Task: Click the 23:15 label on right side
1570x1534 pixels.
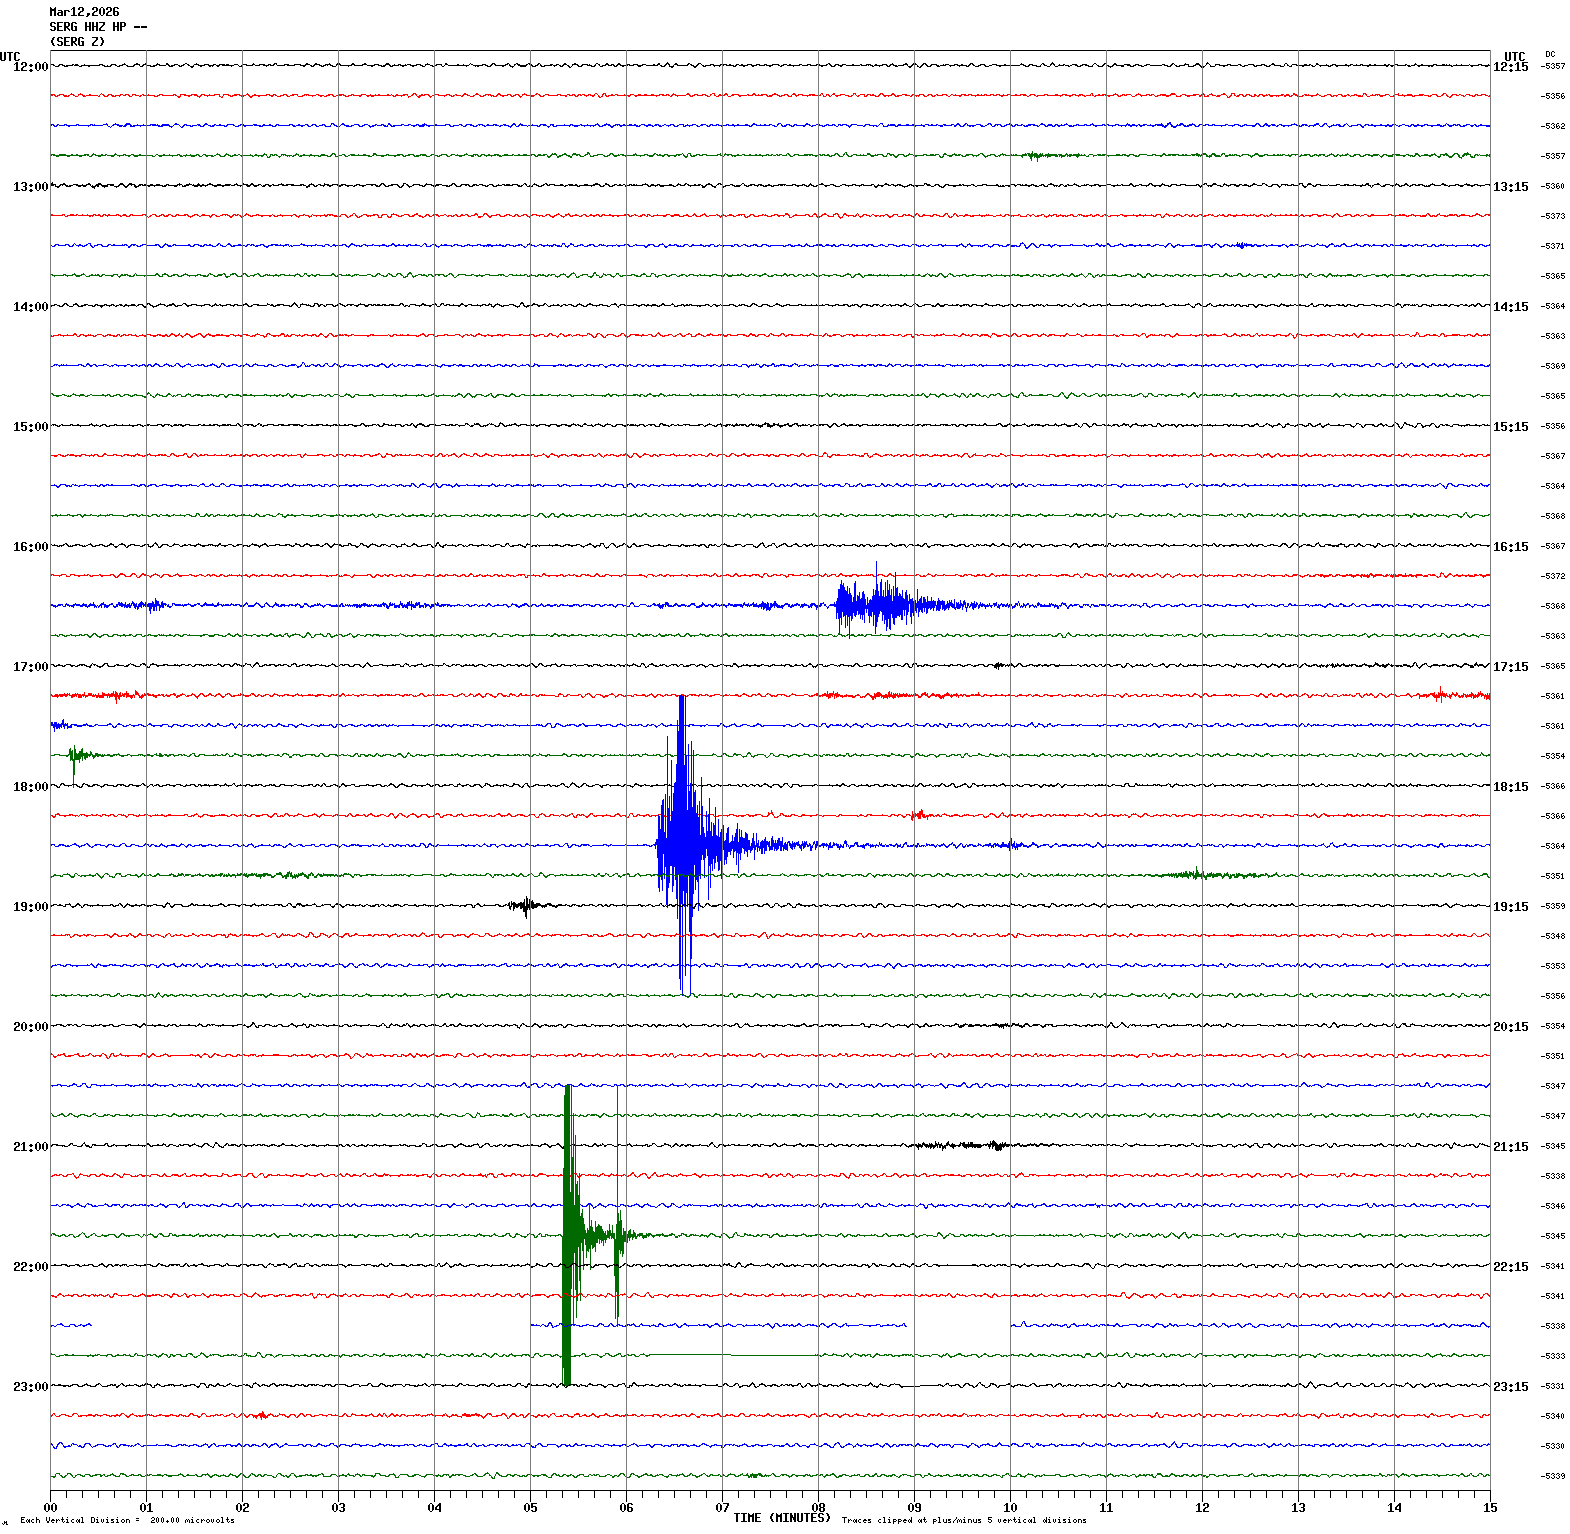Action: (1510, 1387)
